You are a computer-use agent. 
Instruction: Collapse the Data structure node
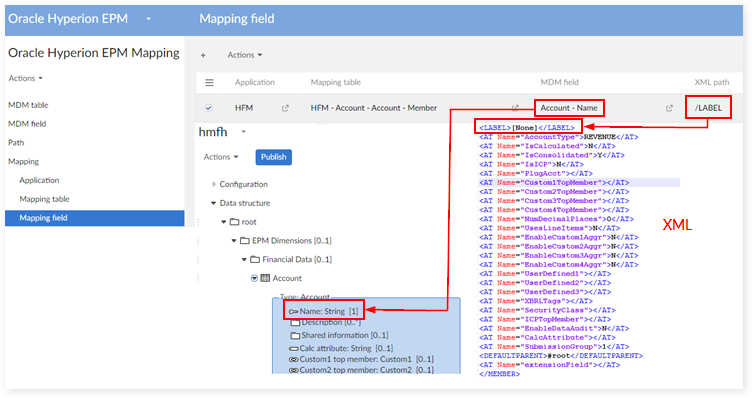pos(213,203)
